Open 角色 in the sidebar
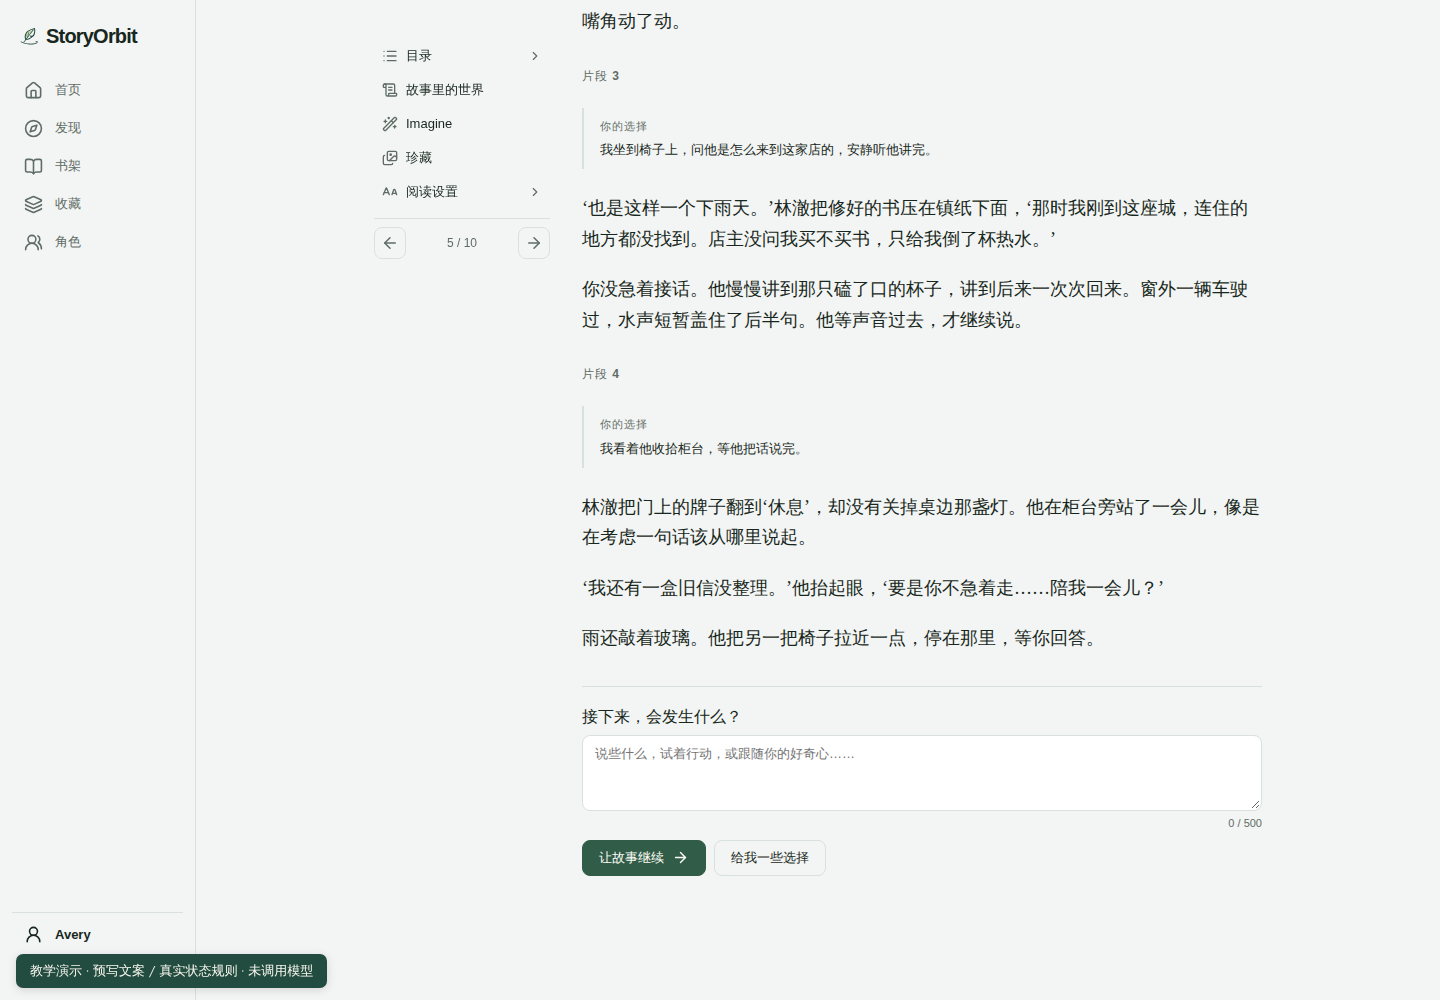The height and width of the screenshot is (1000, 1440). tap(97, 242)
